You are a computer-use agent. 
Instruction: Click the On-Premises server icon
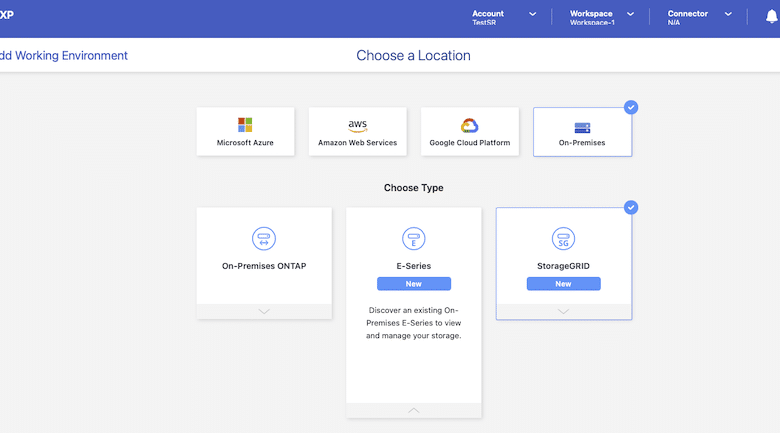tap(582, 128)
